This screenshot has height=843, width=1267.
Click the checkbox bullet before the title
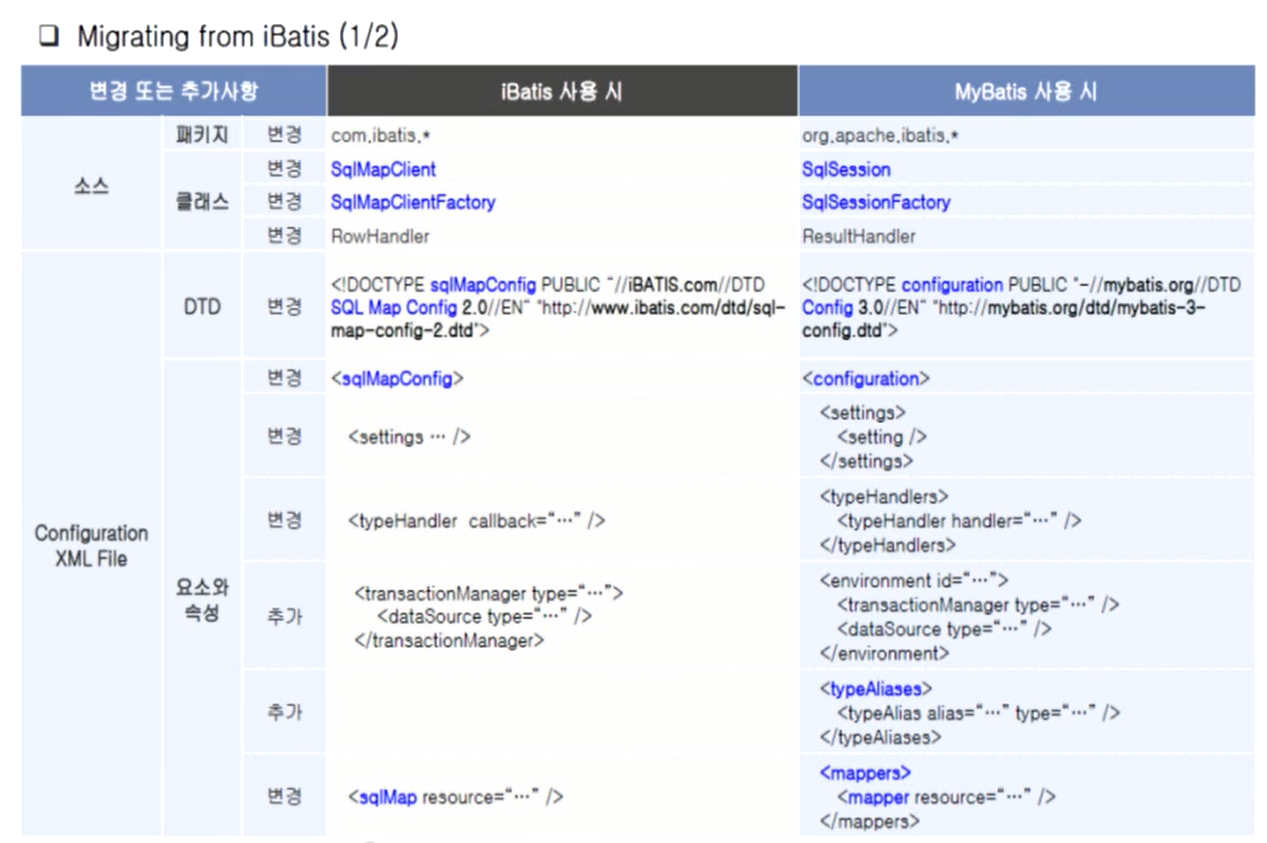tap(49, 38)
